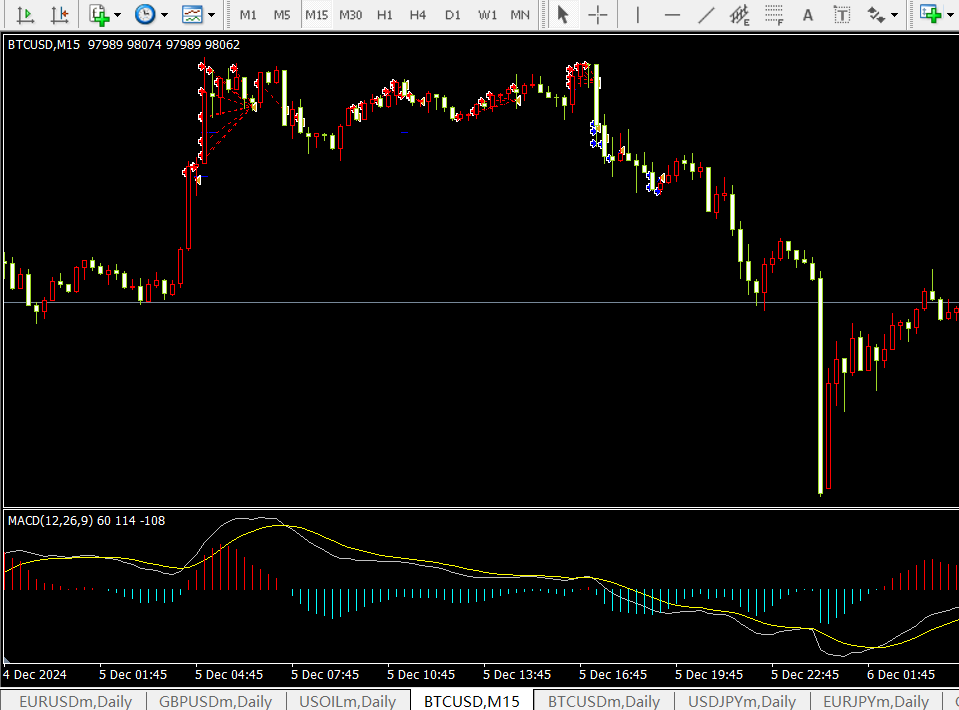Click the MACD(12,26,9) indicator label
Image resolution: width=959 pixels, height=710 pixels.
[x=86, y=521]
